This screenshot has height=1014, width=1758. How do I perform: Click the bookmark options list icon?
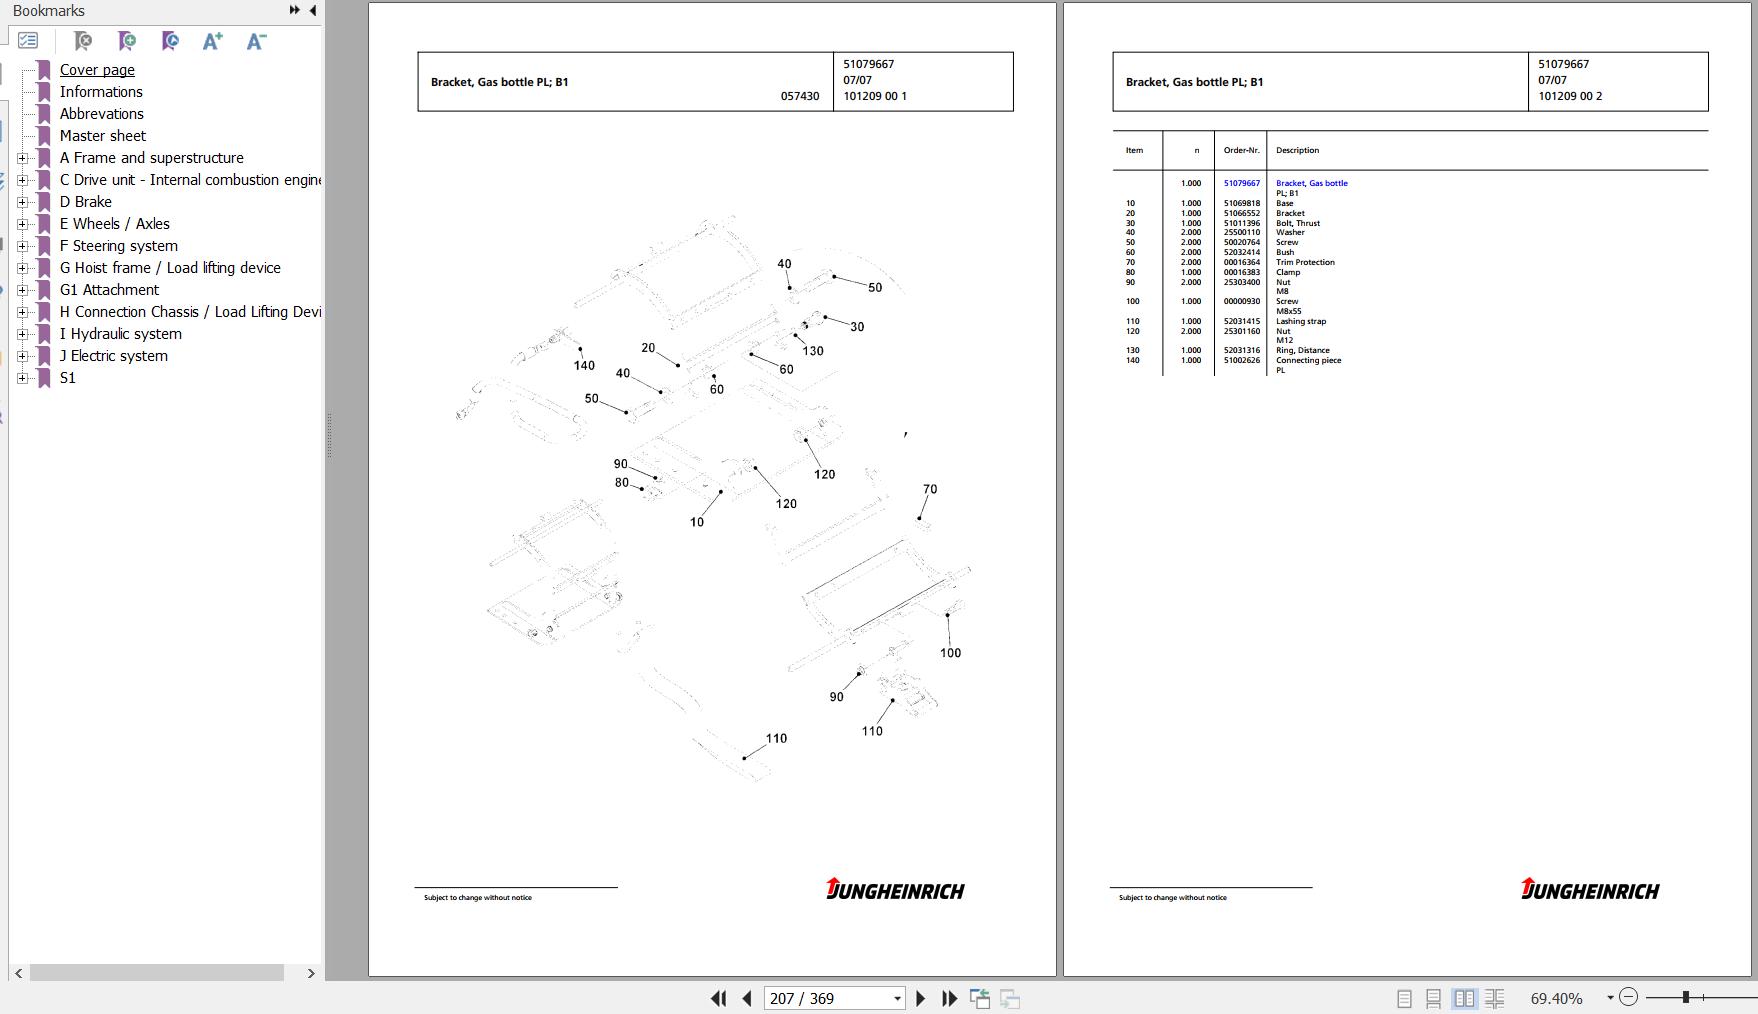pos(28,41)
